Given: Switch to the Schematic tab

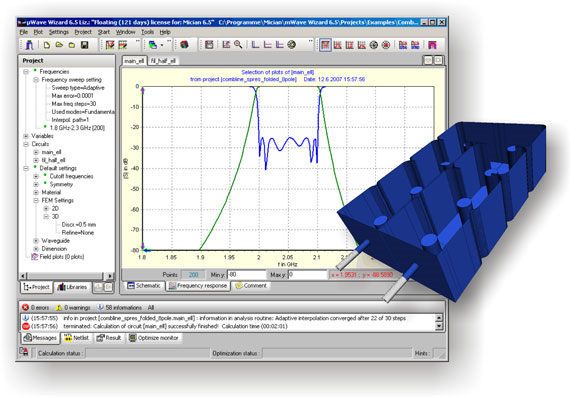Looking at the screenshot, I should coord(144,286).
